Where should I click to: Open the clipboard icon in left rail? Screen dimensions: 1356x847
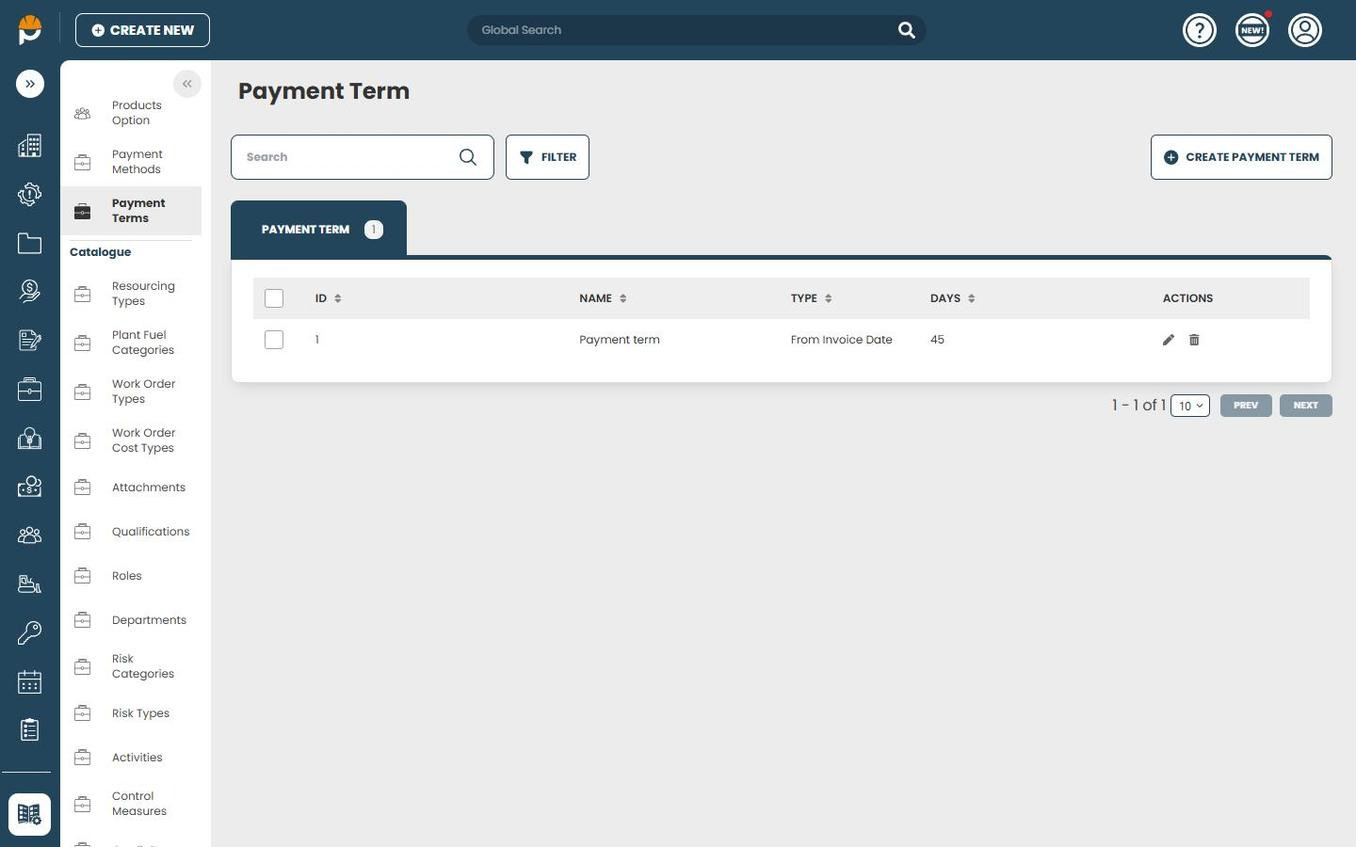coord(30,730)
